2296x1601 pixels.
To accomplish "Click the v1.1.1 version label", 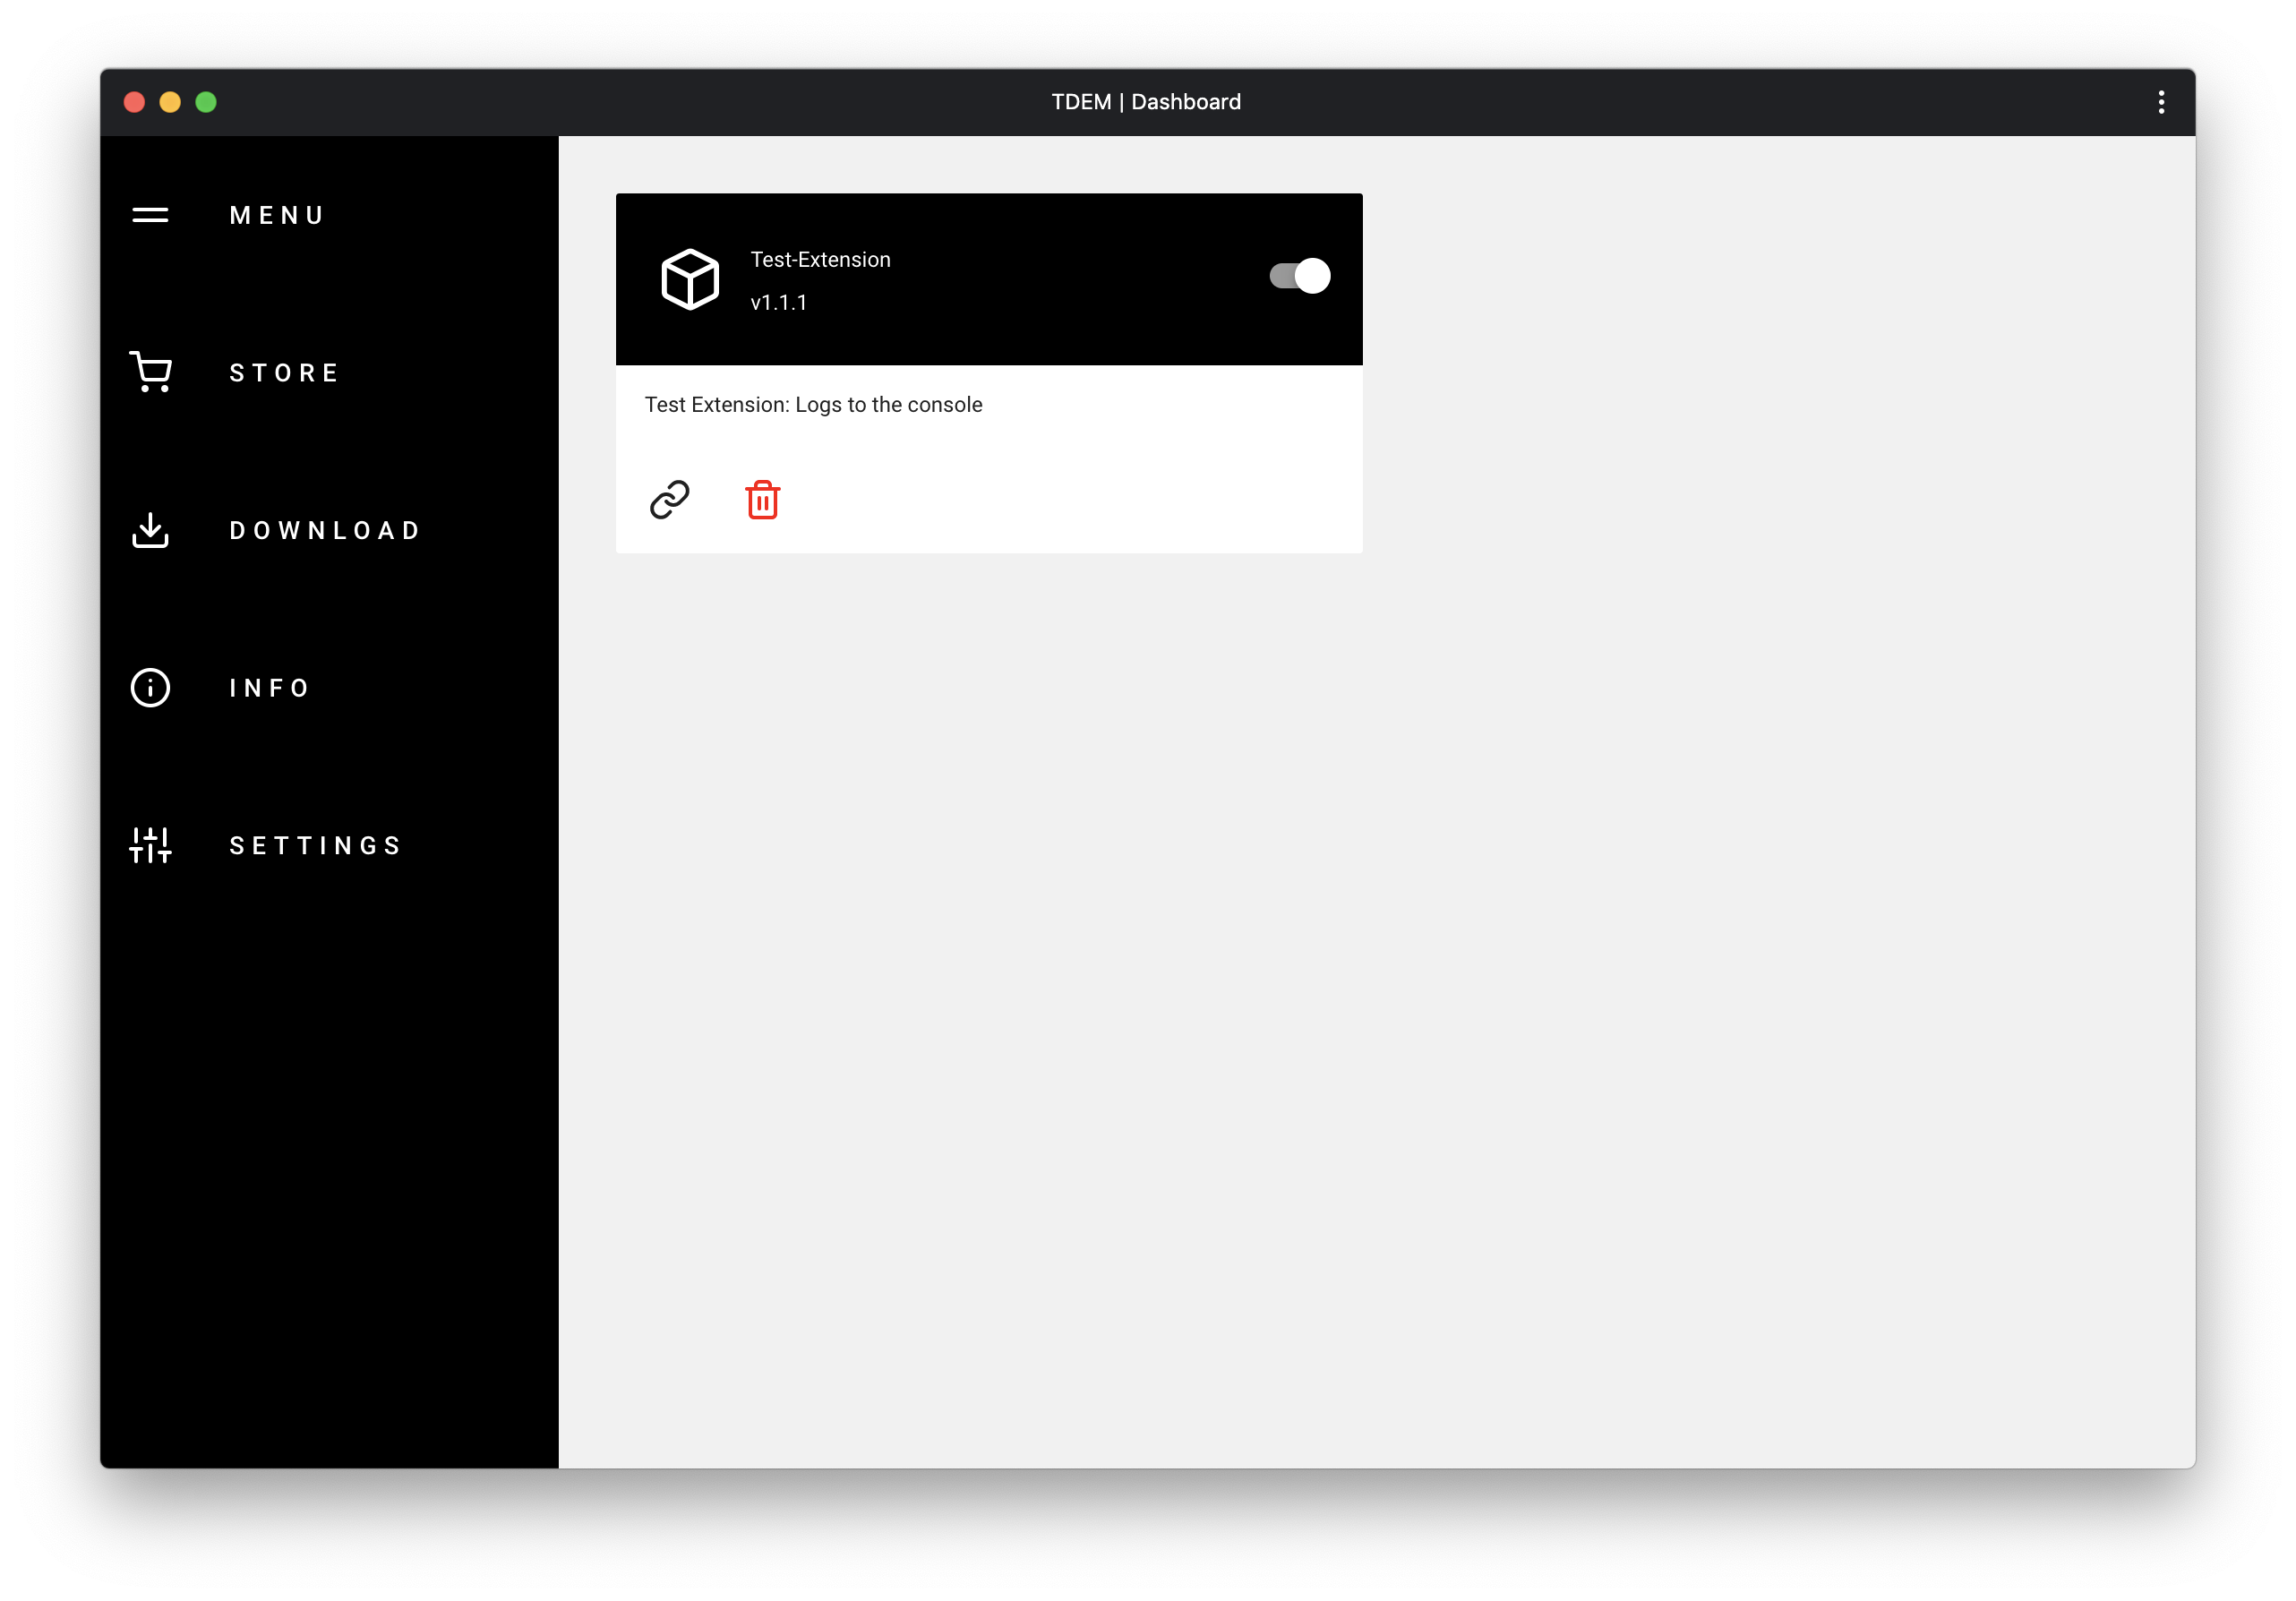I will pyautogui.click(x=778, y=303).
